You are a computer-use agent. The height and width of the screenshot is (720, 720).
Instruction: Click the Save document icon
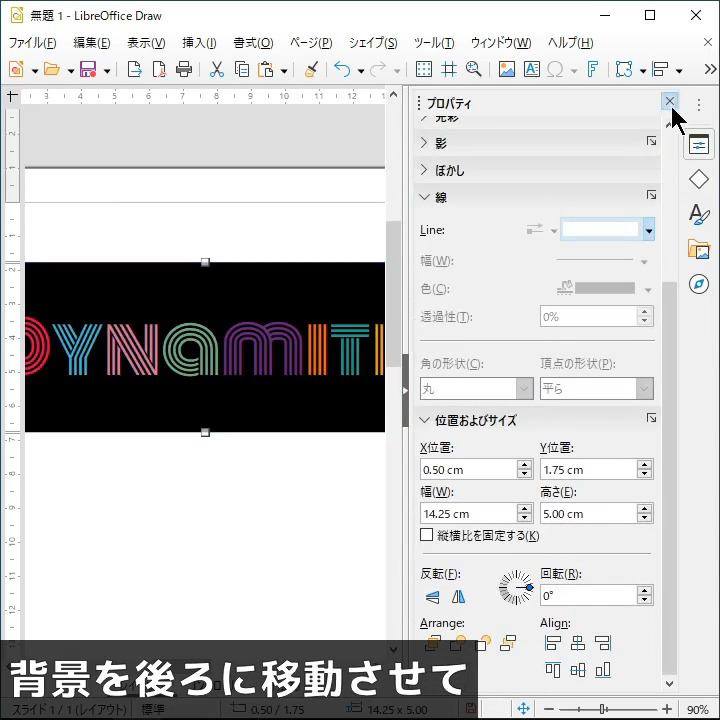click(88, 69)
